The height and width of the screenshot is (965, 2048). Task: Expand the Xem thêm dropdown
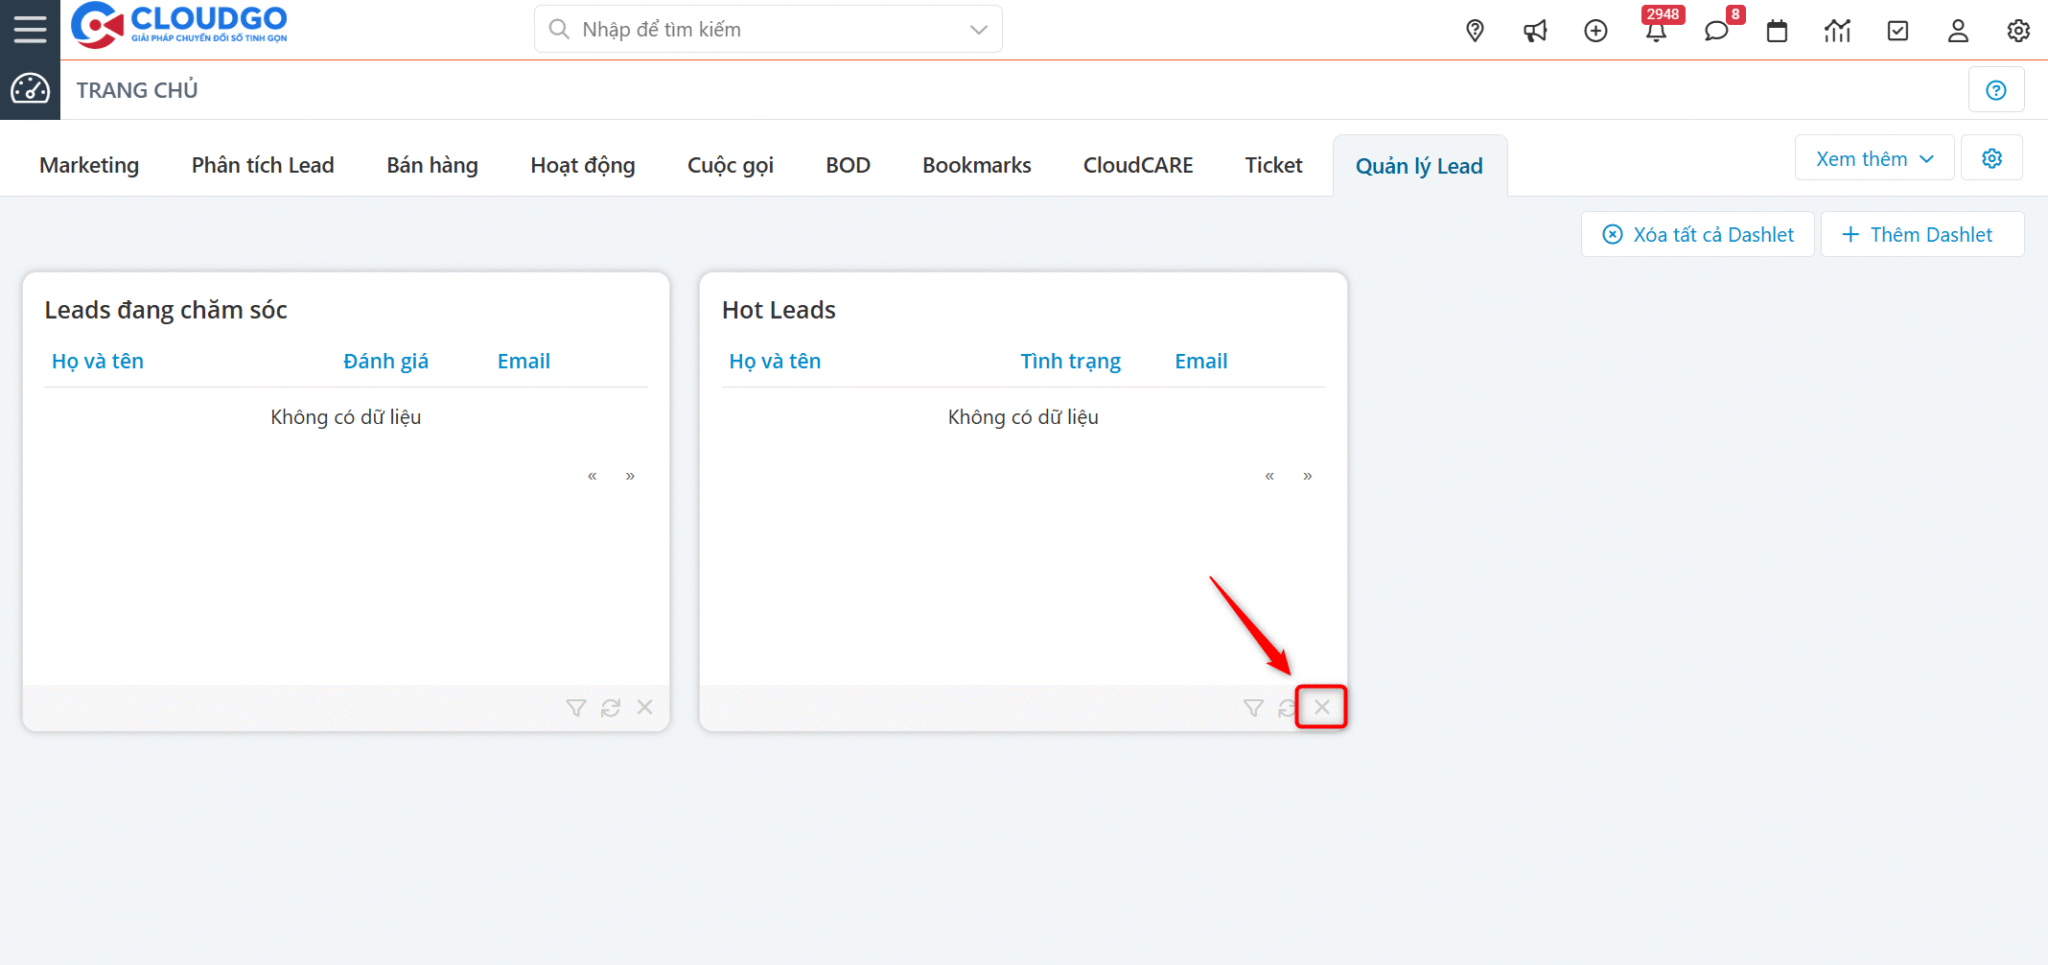coord(1874,159)
